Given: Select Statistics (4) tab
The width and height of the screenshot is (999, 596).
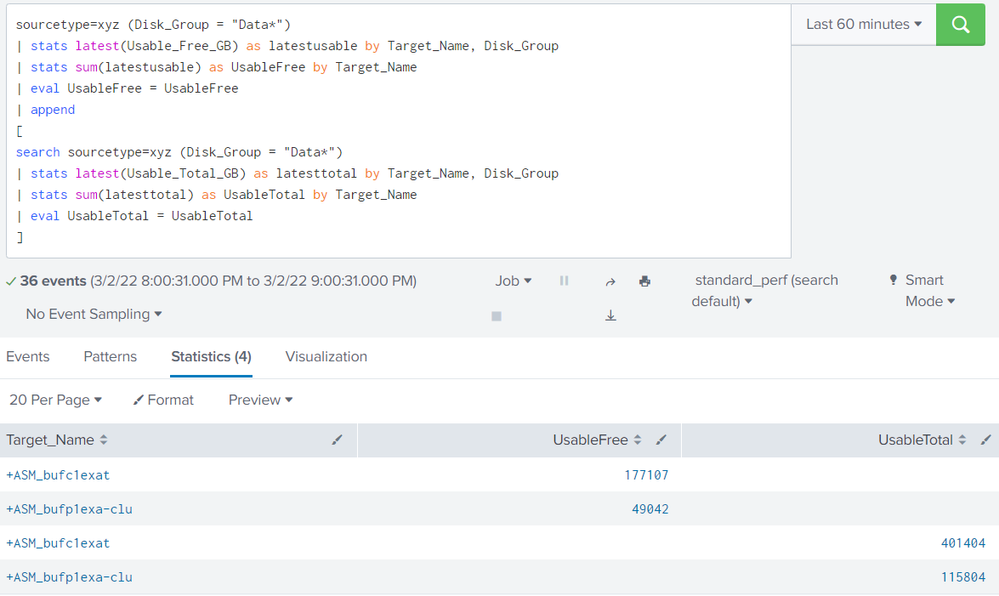Looking at the screenshot, I should coord(211,356).
